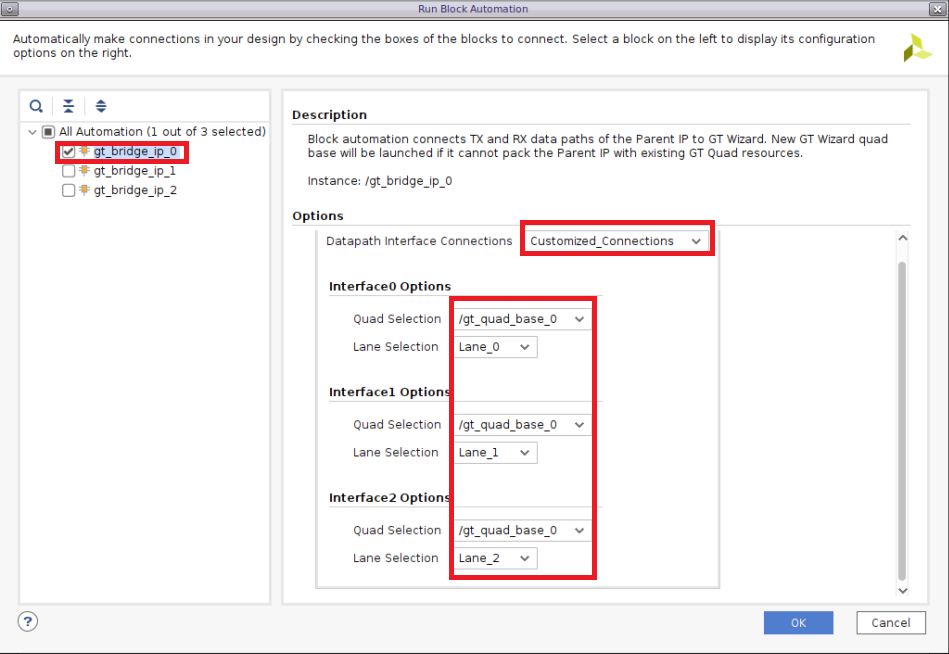Image resolution: width=949 pixels, height=654 pixels.
Task: Click the gt_bridge_ip_2 block icon
Action: tap(85, 190)
